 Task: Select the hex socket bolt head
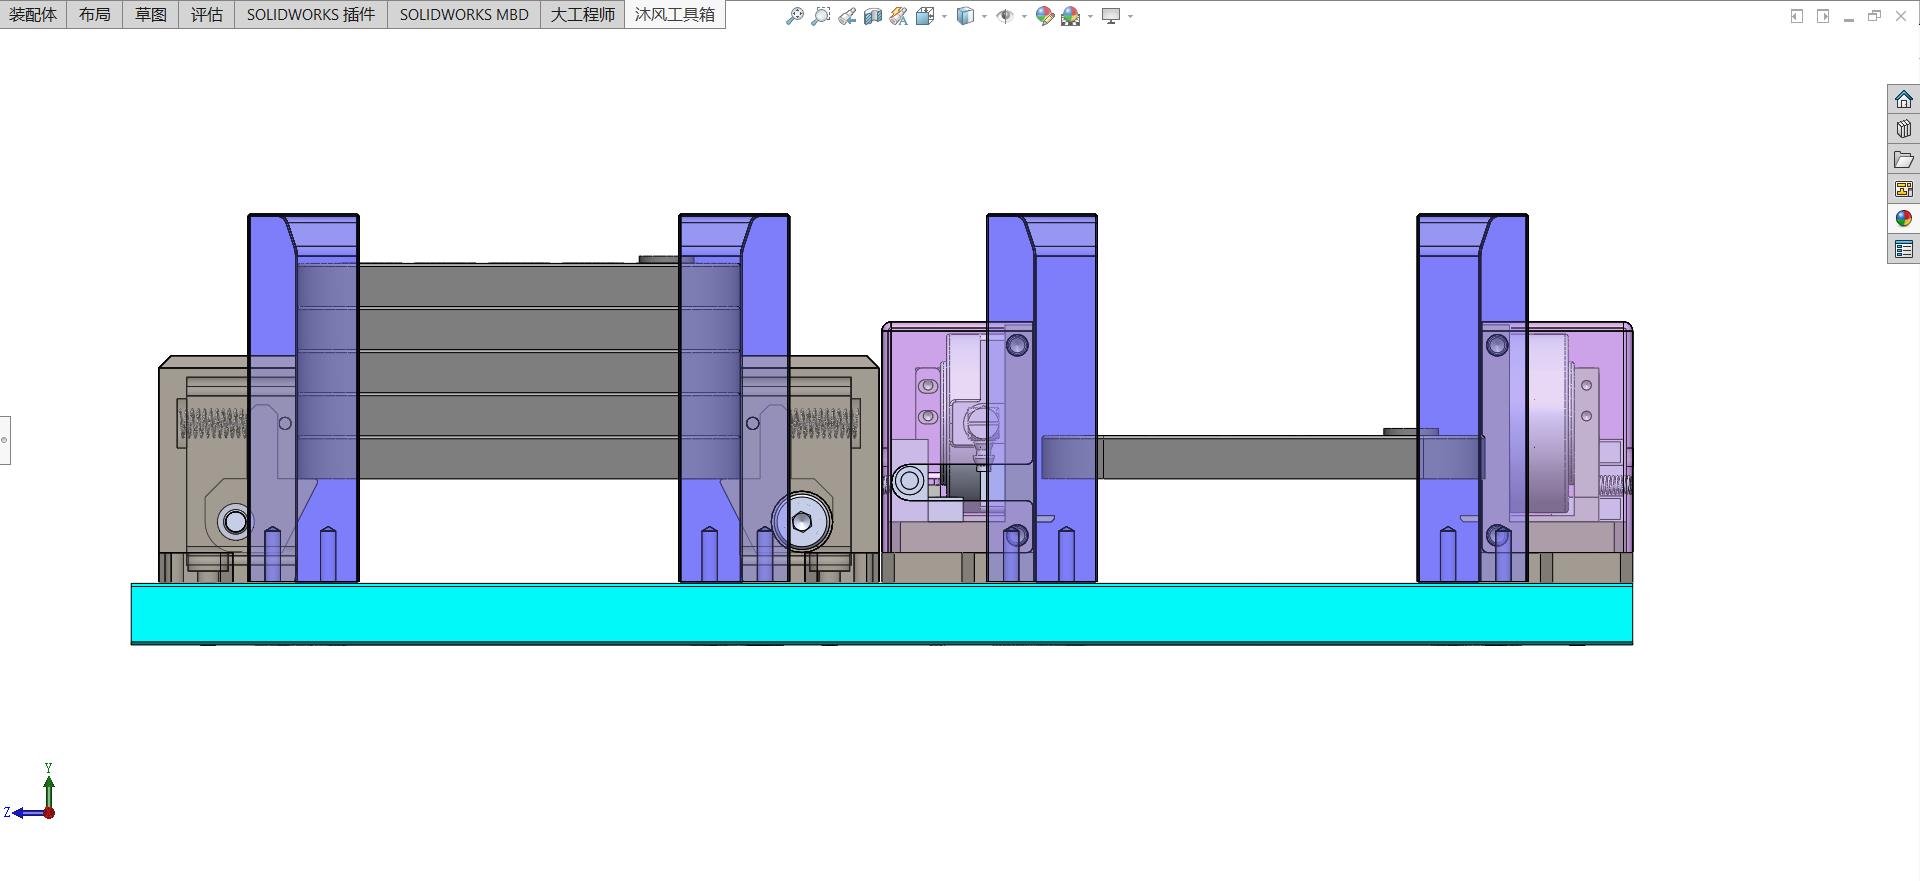[x=802, y=521]
